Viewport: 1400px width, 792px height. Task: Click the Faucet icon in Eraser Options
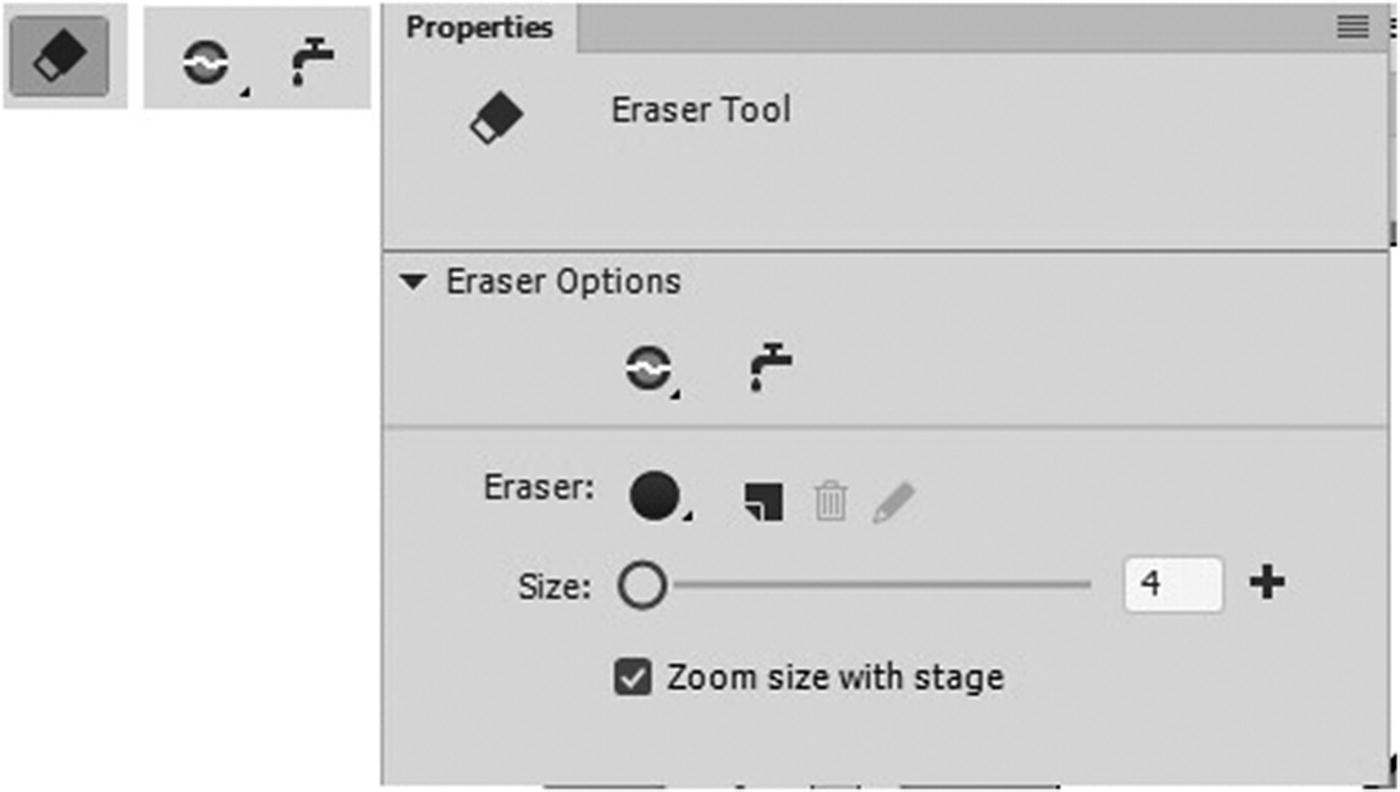pyautogui.click(x=770, y=363)
